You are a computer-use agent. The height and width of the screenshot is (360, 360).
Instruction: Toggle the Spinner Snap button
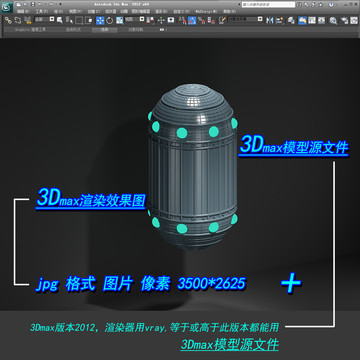(211, 20)
